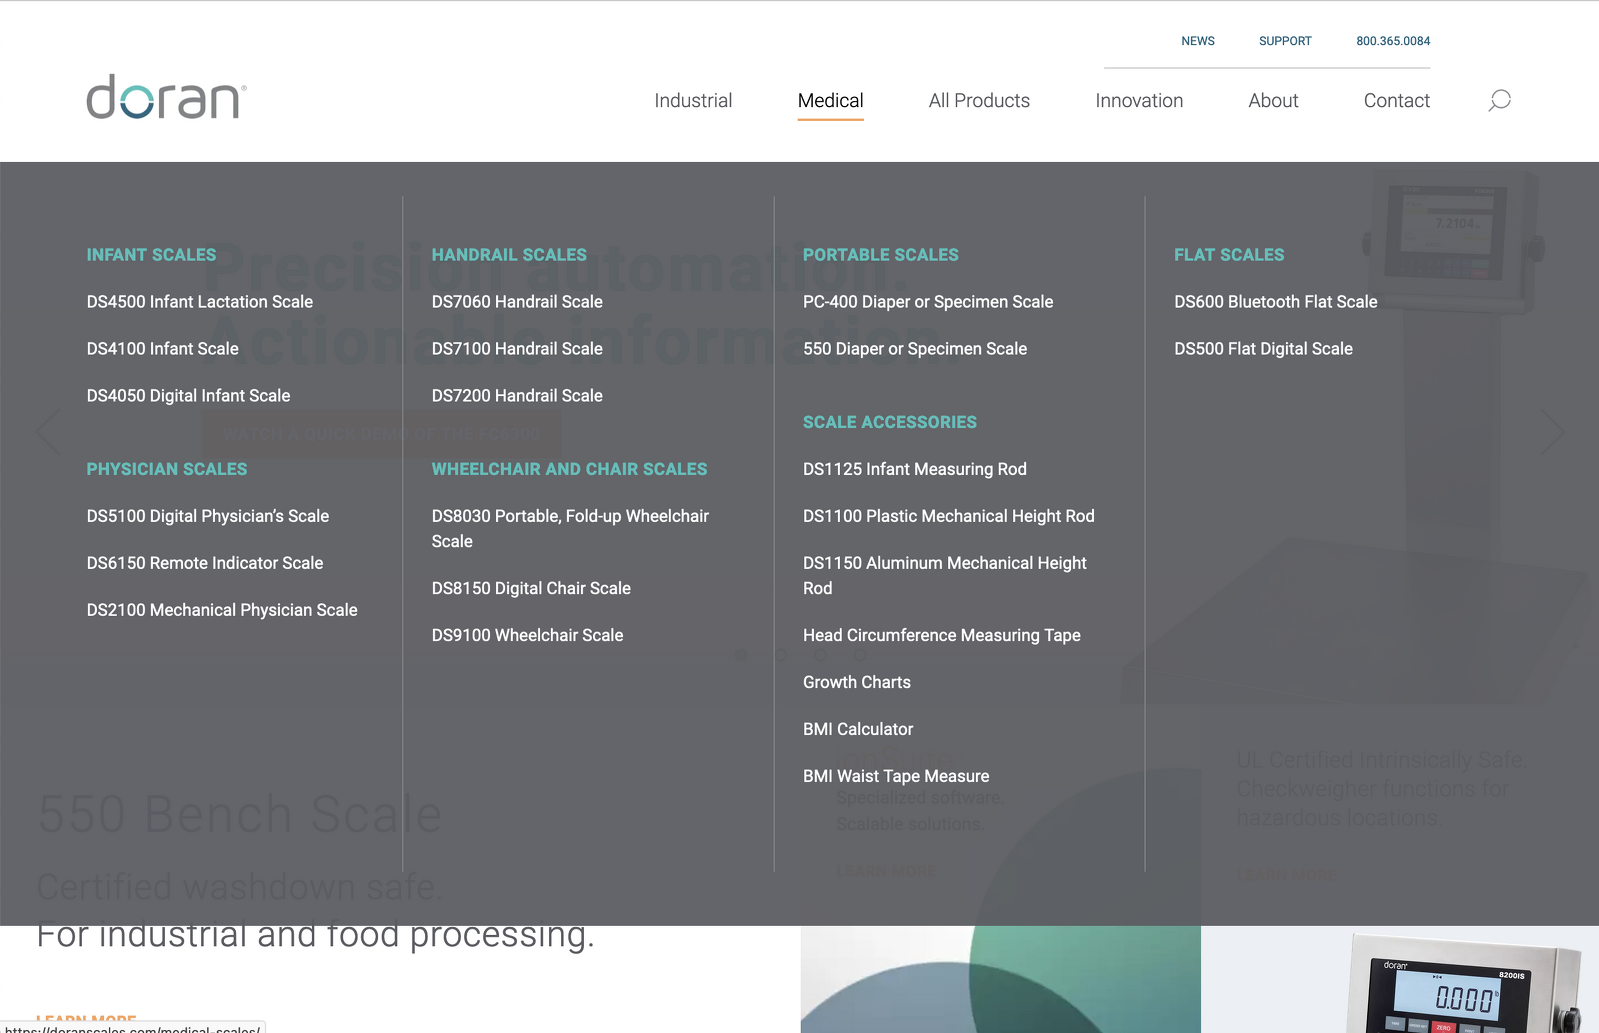Select Head Circumference Measuring Tape
The height and width of the screenshot is (1033, 1599).
click(942, 635)
